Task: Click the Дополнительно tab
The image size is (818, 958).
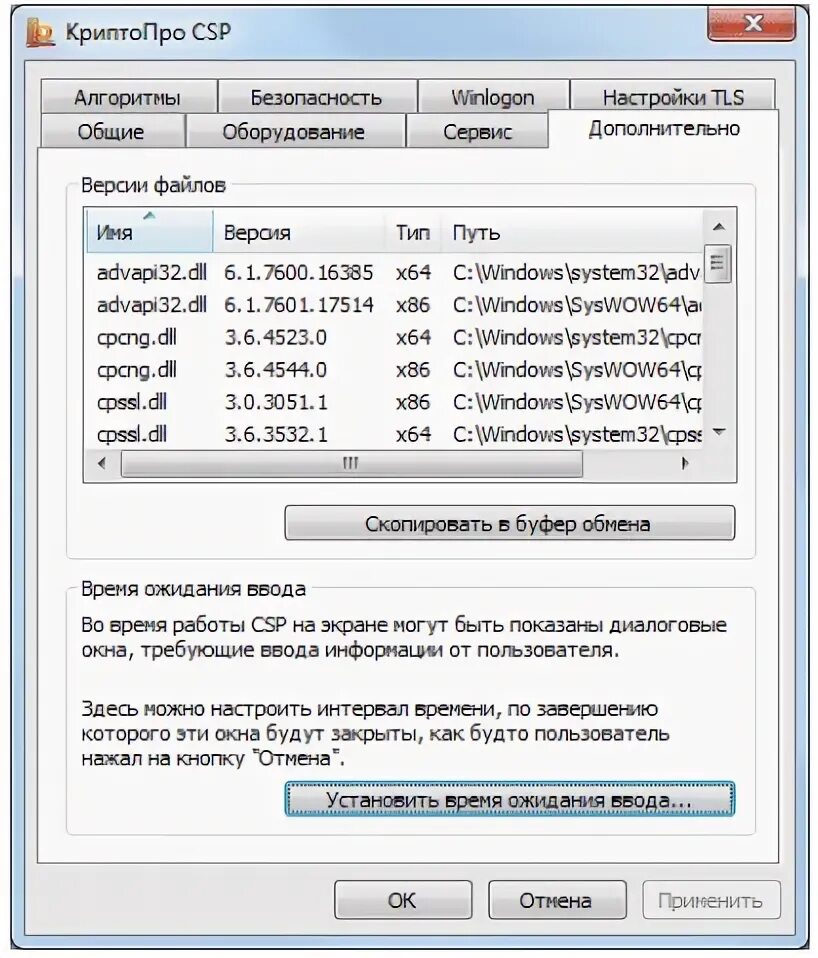Action: [664, 128]
